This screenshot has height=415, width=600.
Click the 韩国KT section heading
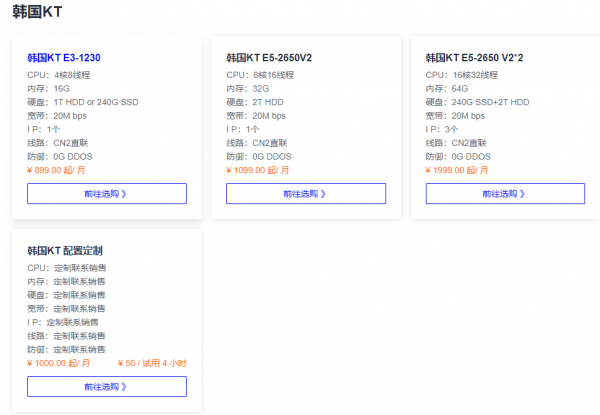[x=37, y=12]
